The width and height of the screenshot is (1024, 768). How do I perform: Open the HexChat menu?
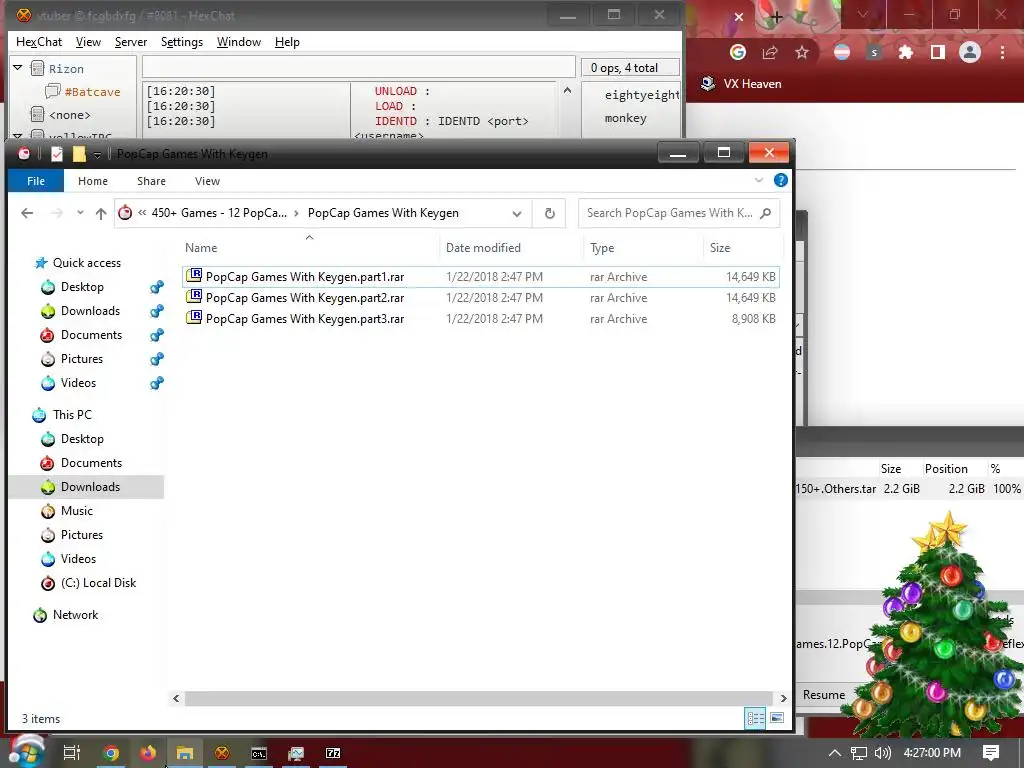tap(39, 42)
